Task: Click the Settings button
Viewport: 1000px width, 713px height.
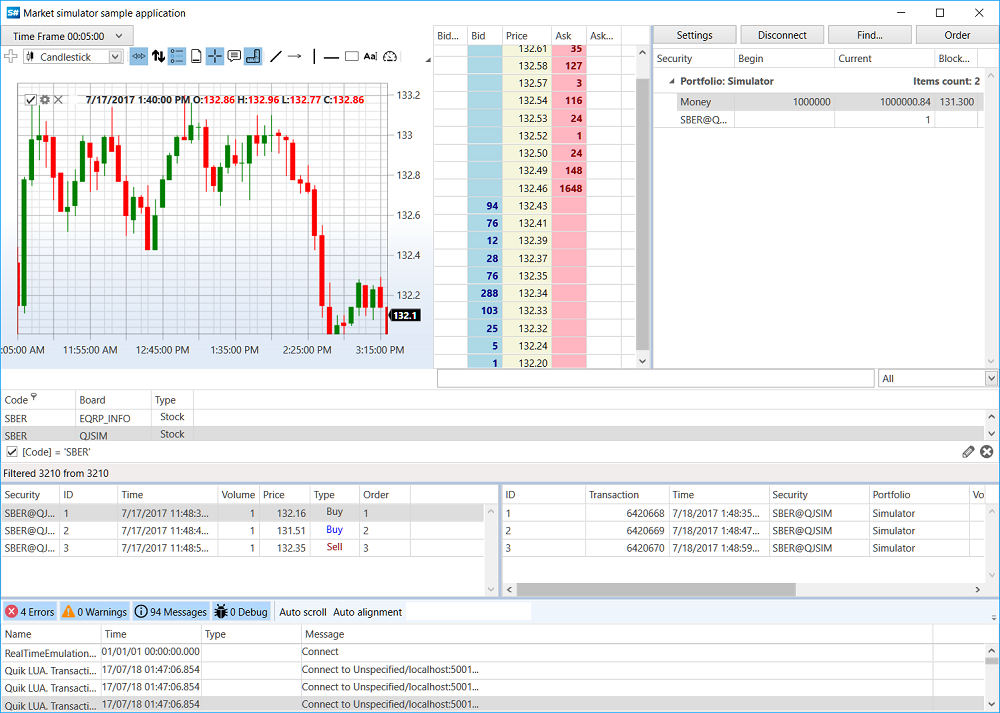Action: pos(695,35)
